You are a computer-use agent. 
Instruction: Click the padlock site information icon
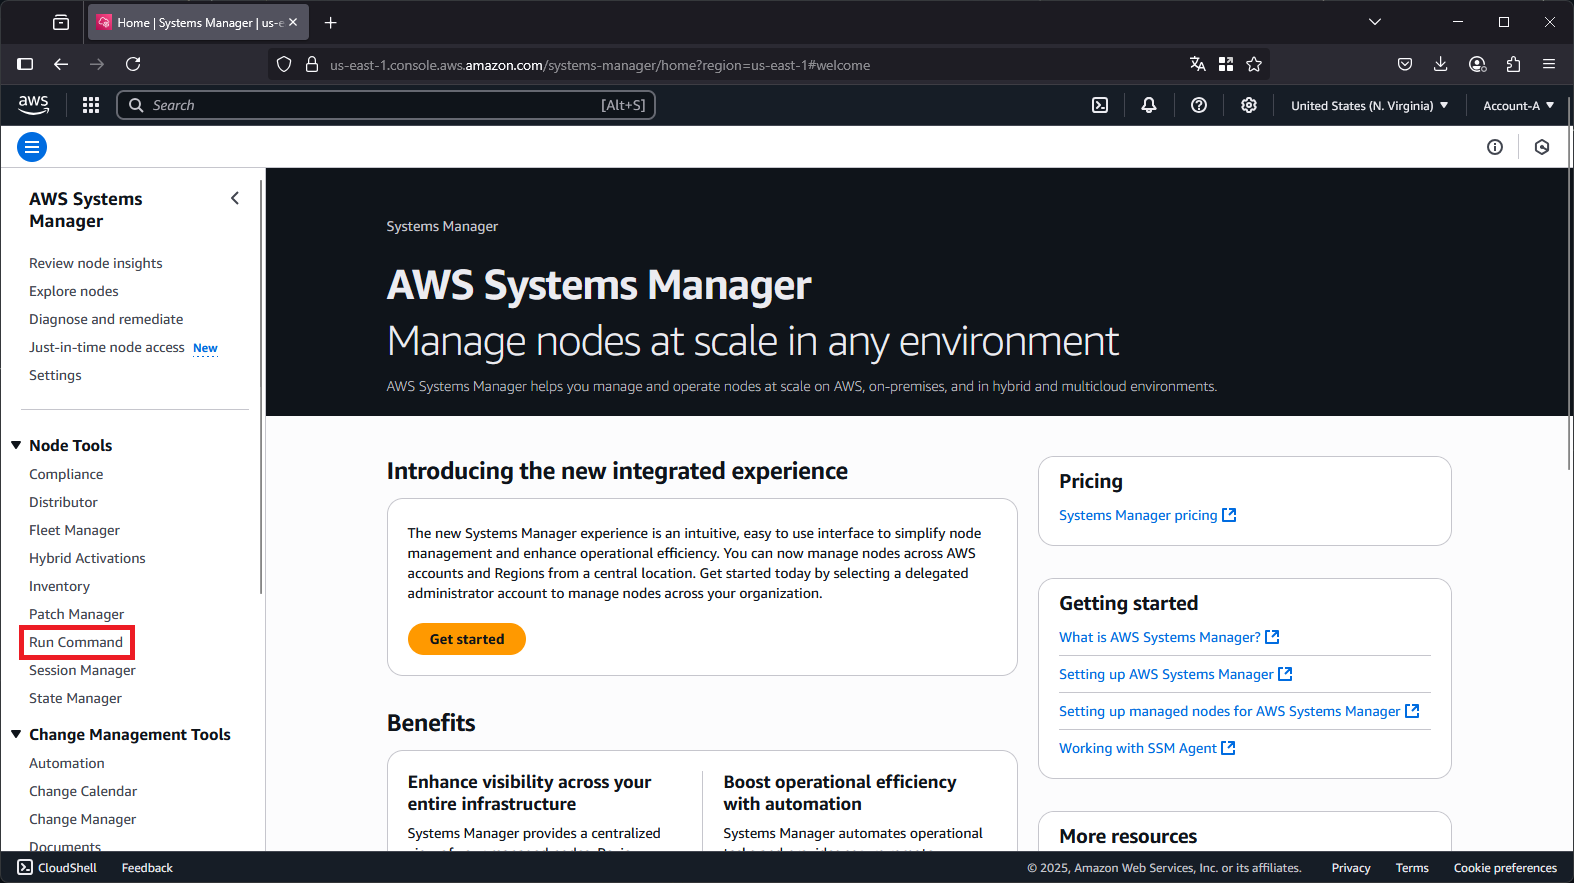312,64
